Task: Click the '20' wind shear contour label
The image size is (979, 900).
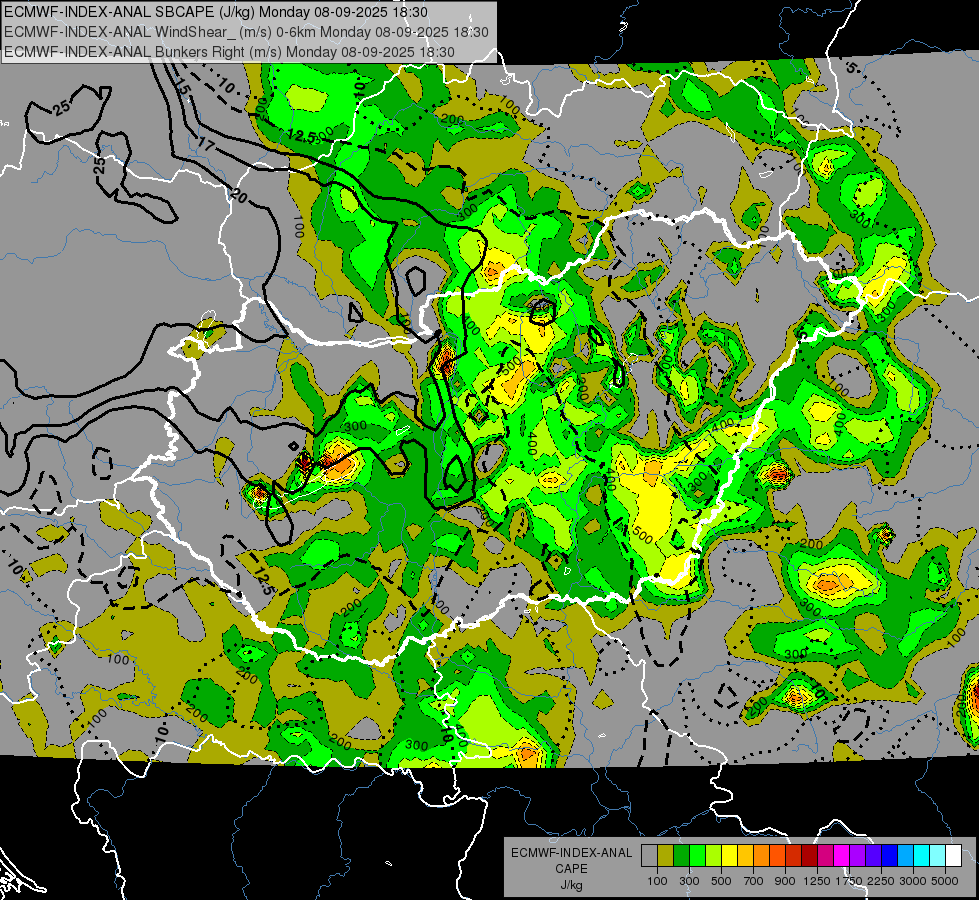Action: 238,196
